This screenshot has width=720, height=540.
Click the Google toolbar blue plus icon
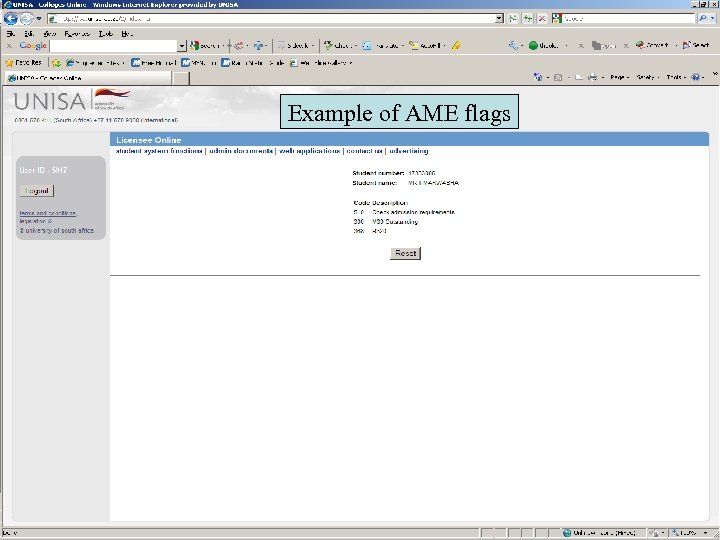[x=259, y=46]
